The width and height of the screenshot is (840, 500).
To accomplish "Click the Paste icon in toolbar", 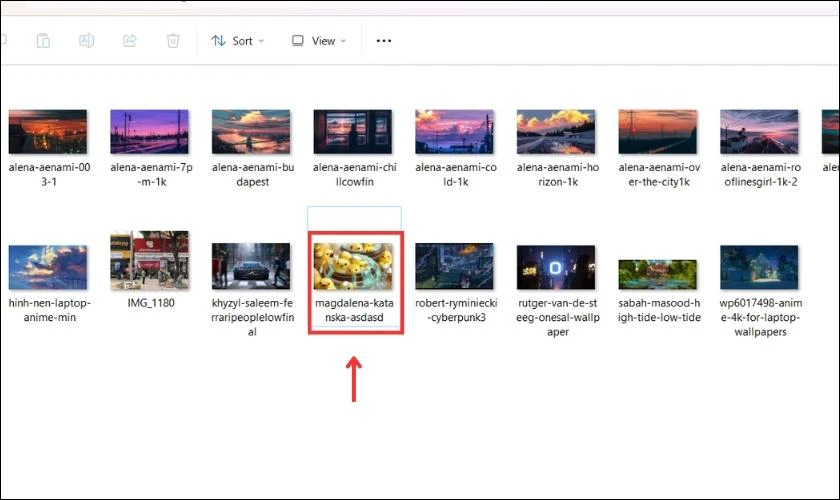I will pos(43,41).
